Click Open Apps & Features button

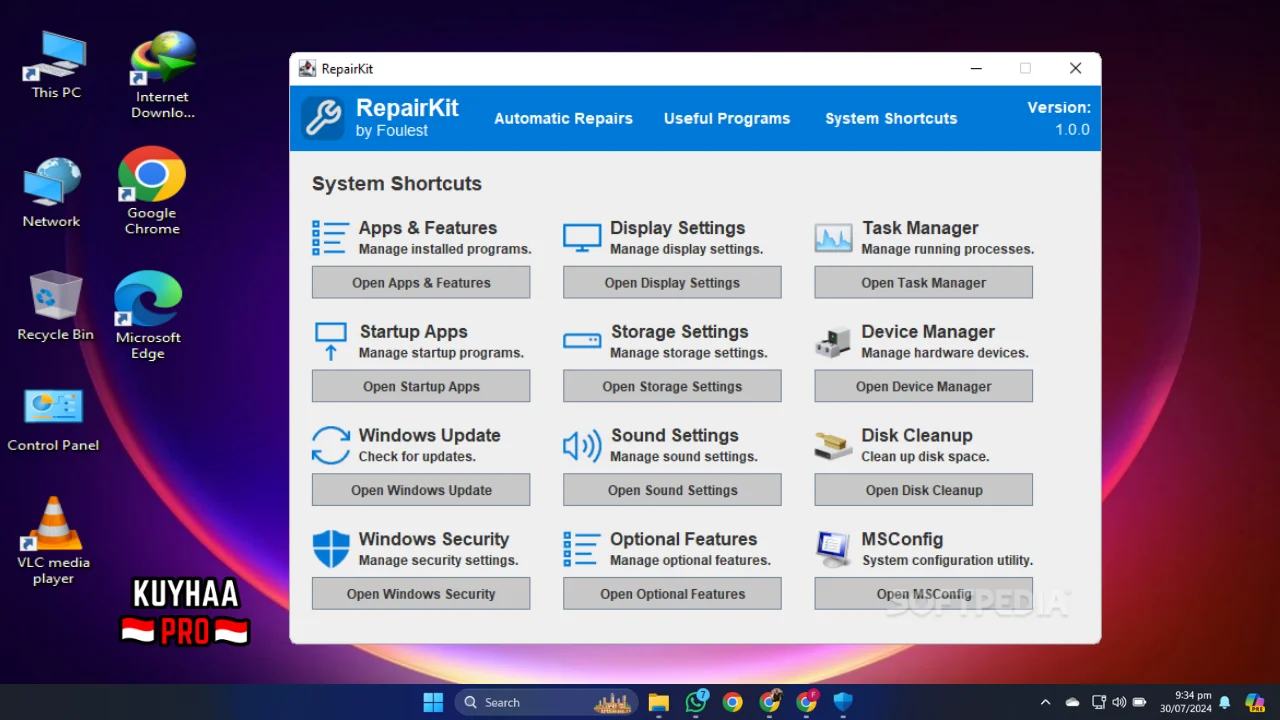coord(421,283)
